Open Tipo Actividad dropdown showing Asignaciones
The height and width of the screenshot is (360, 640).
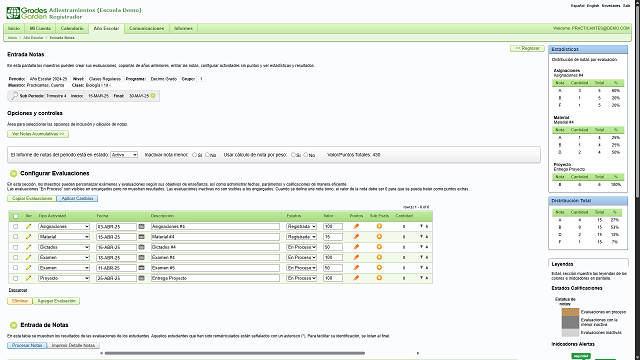(x=64, y=227)
